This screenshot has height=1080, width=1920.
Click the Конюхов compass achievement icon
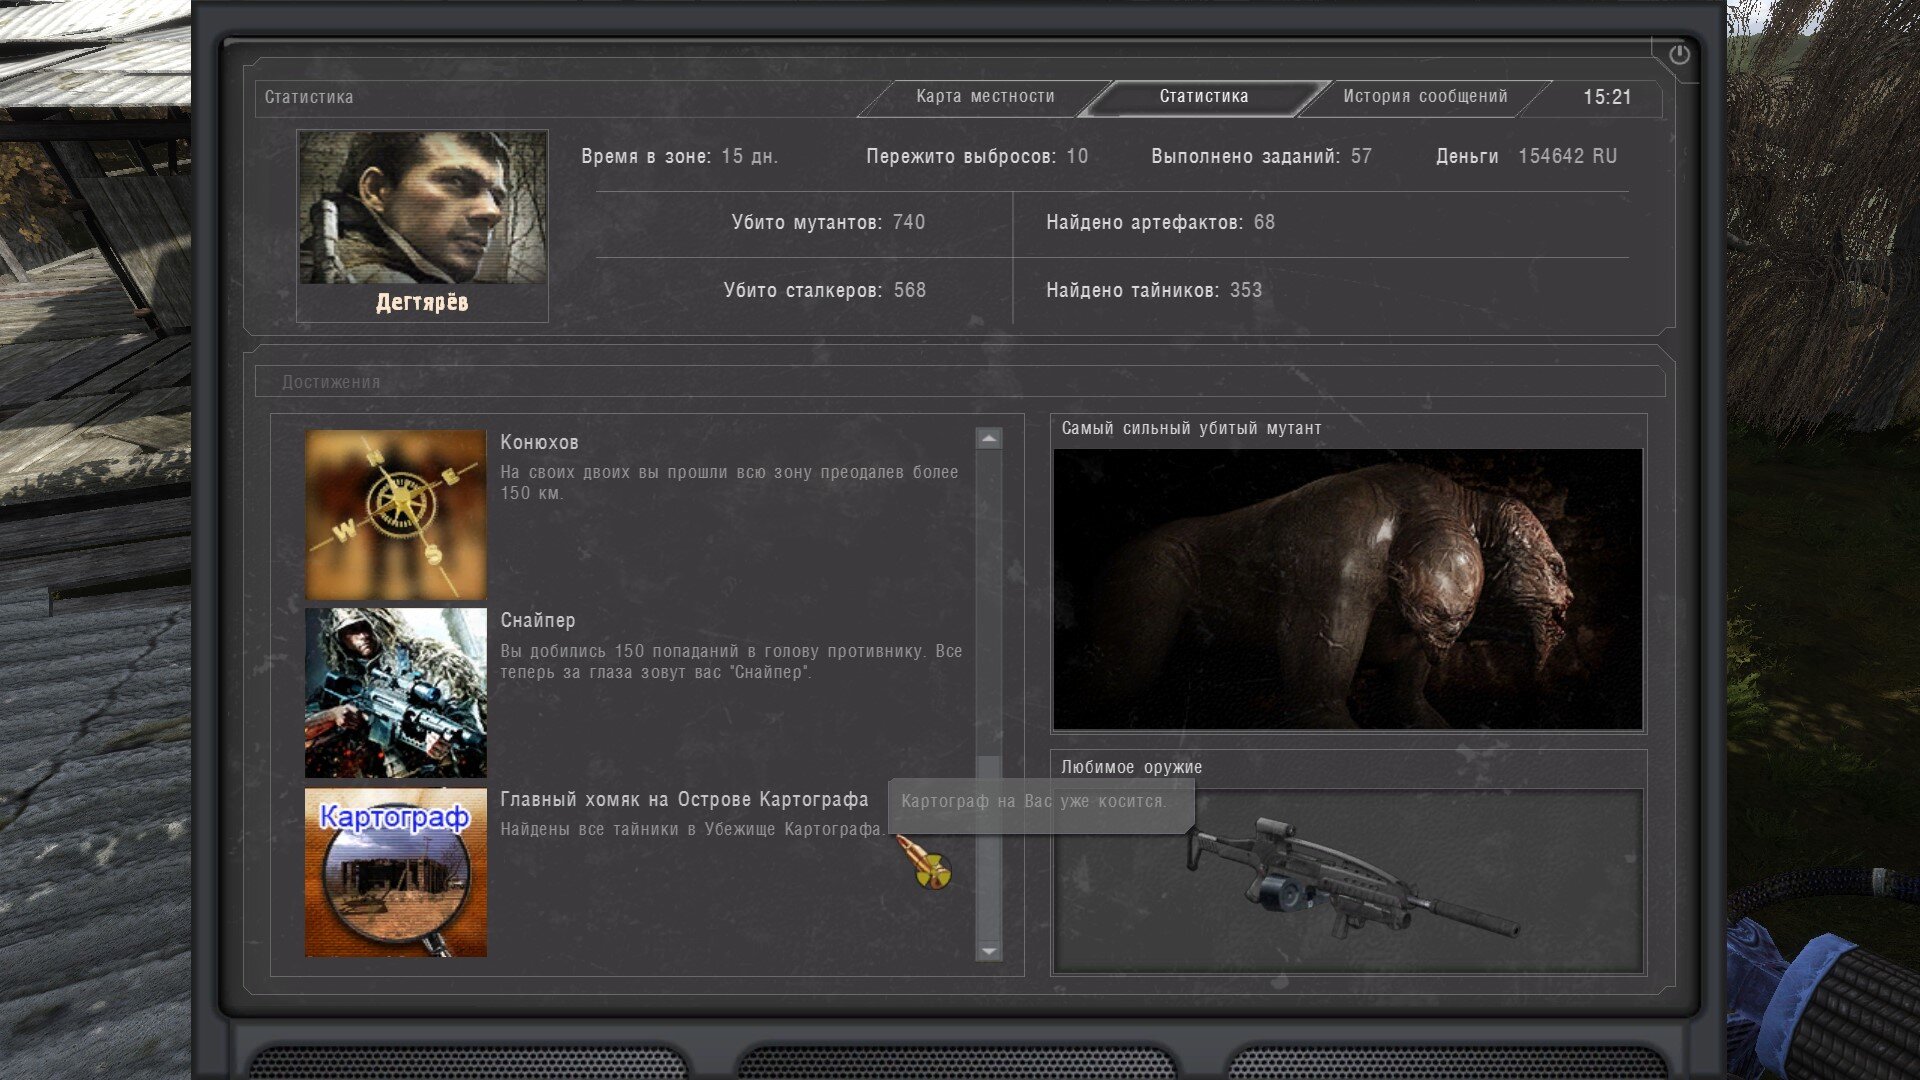pos(396,514)
